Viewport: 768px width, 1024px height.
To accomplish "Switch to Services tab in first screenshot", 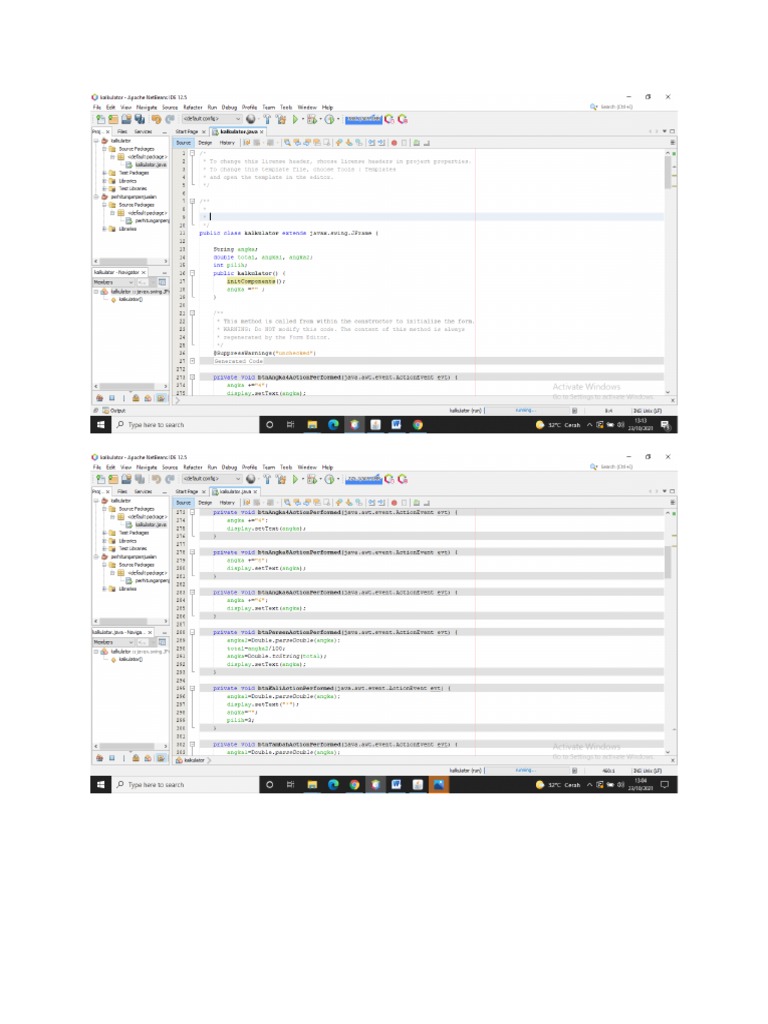I will (x=143, y=131).
